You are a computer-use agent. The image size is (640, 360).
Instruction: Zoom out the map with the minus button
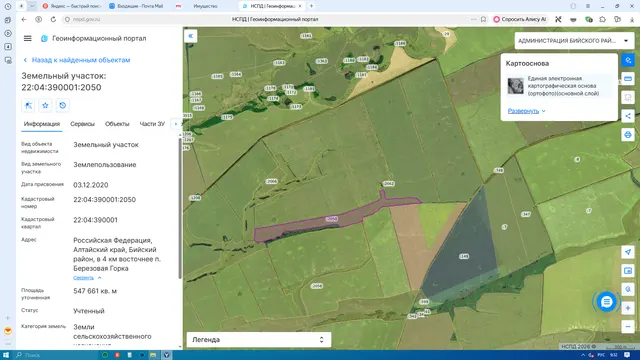[x=628, y=327]
